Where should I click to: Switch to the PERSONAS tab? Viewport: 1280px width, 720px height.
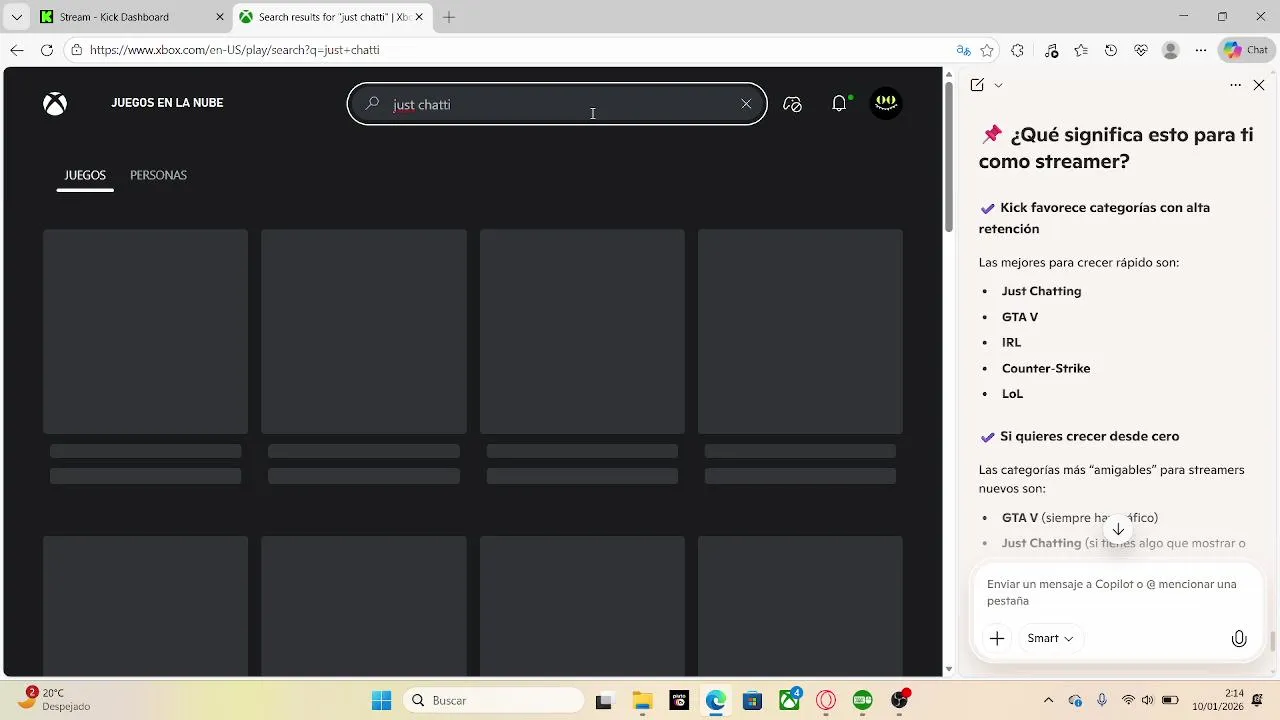pyautogui.click(x=158, y=175)
